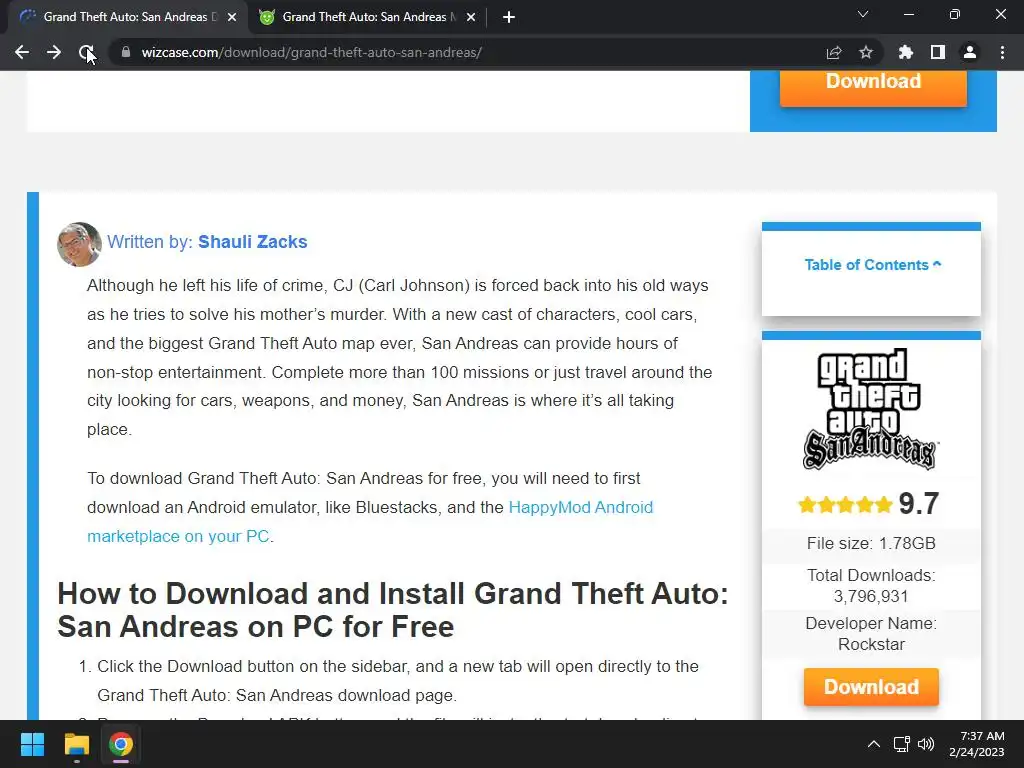Click the File size: 1.78GB text
Image resolution: width=1024 pixels, height=768 pixels.
[x=871, y=543]
